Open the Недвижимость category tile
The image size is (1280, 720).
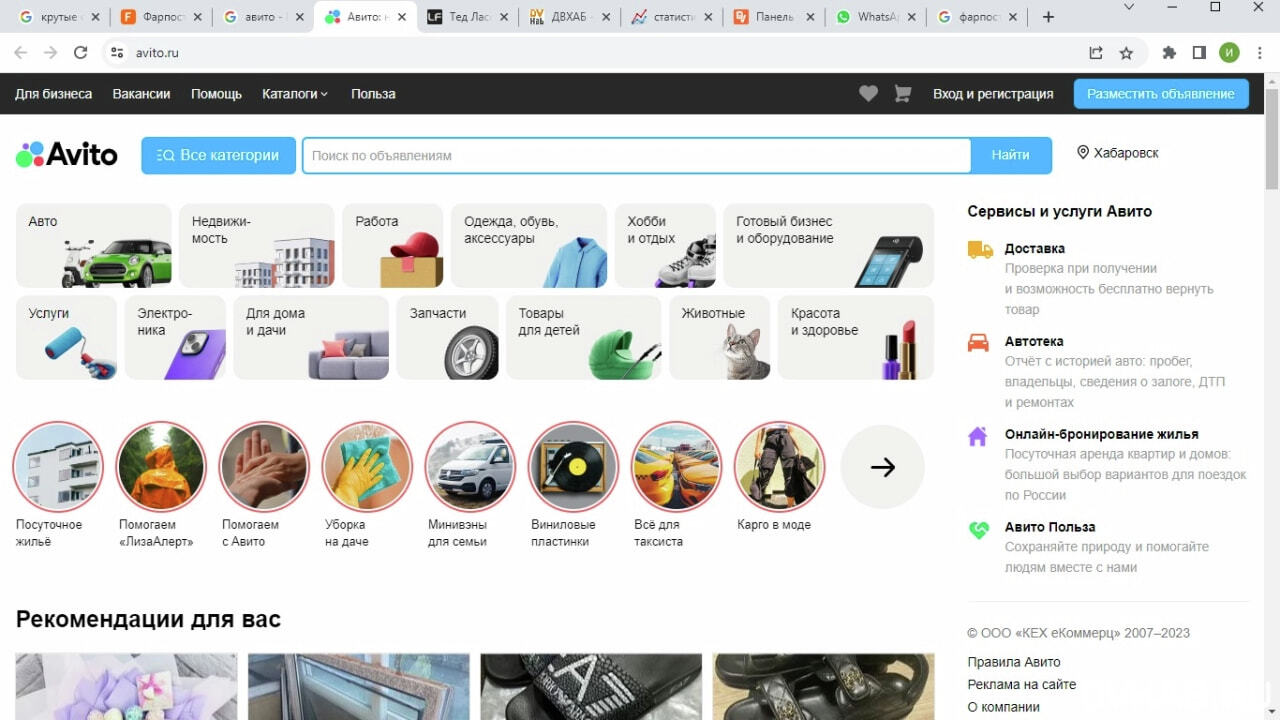(x=257, y=246)
